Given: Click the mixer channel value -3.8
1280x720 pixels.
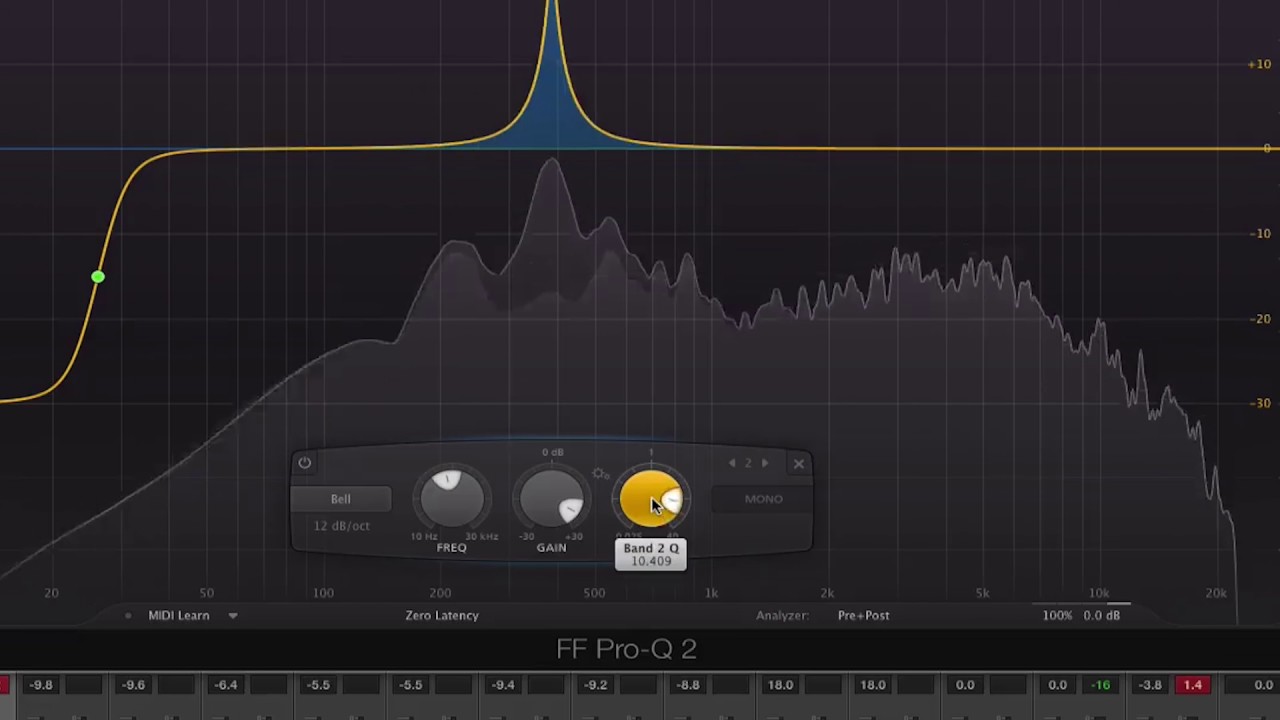Looking at the screenshot, I should 1150,685.
